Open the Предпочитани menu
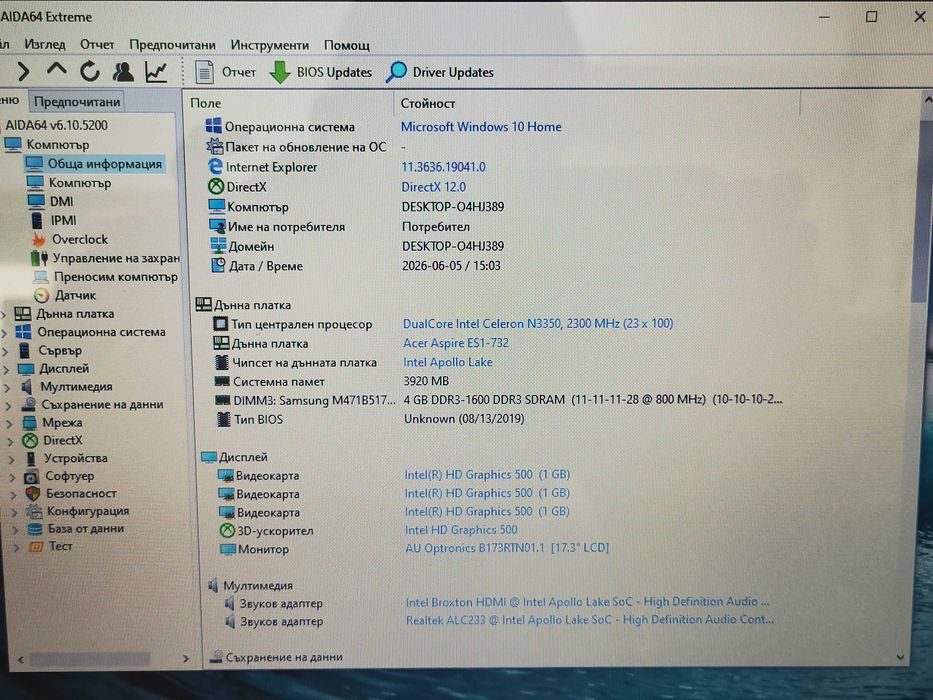933x700 pixels. pyautogui.click(x=173, y=45)
